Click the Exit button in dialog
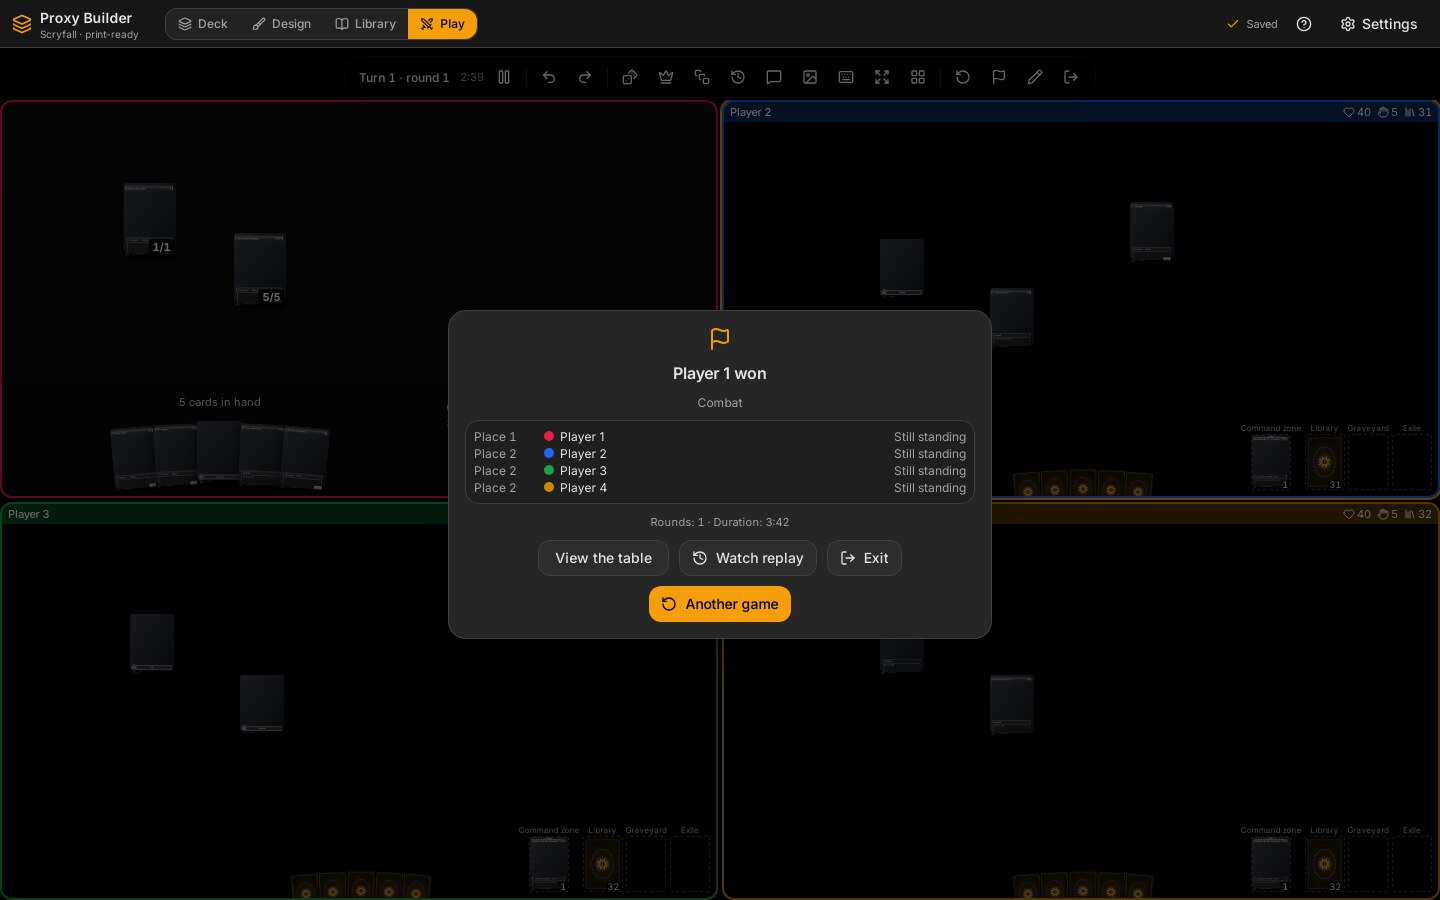Viewport: 1440px width, 900px height. [x=864, y=558]
